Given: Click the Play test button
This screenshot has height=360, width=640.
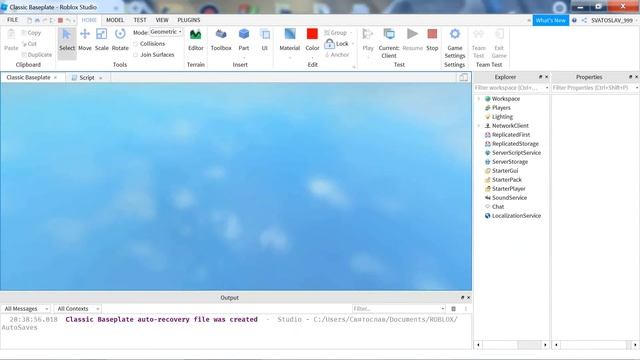Looking at the screenshot, I should [x=368, y=40].
